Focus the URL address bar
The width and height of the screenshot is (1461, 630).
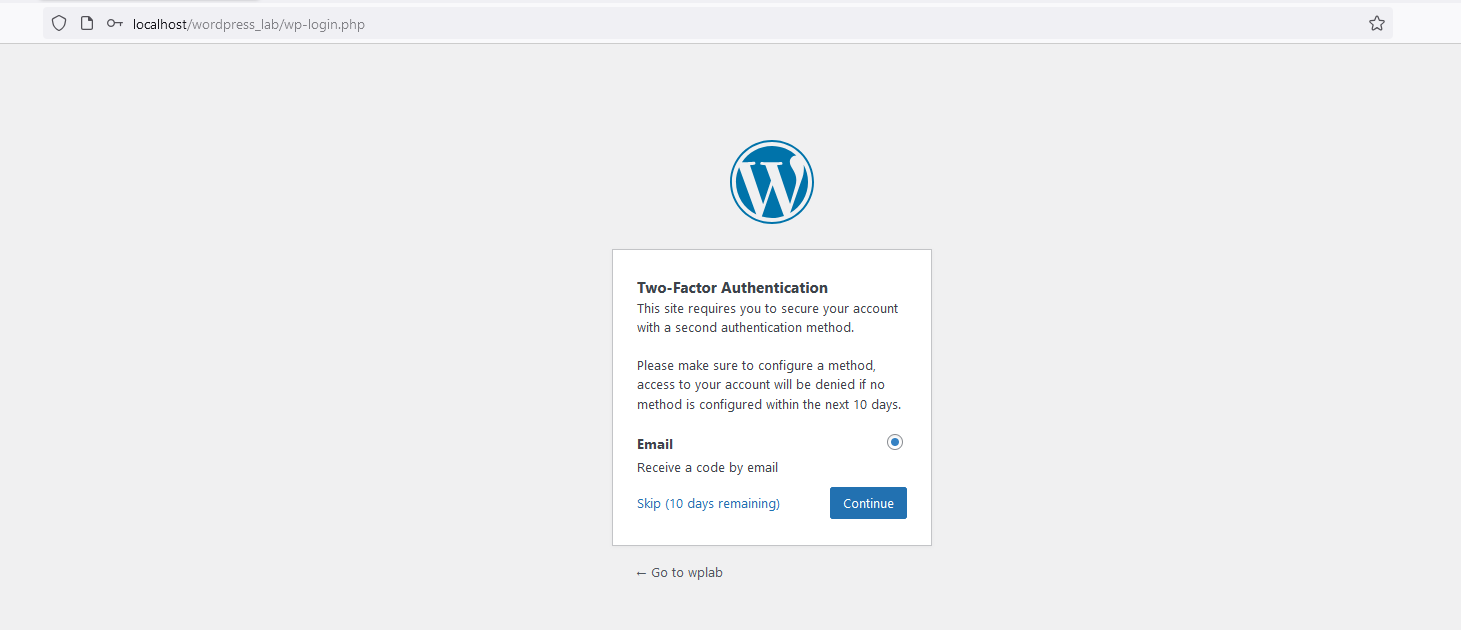(717, 23)
